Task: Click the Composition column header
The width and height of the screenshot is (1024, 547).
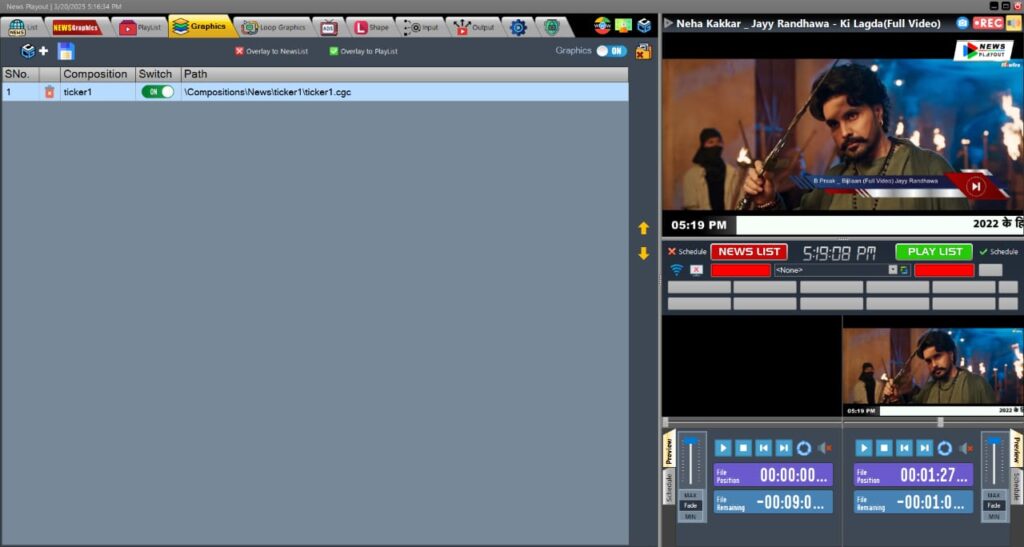Action: (97, 74)
